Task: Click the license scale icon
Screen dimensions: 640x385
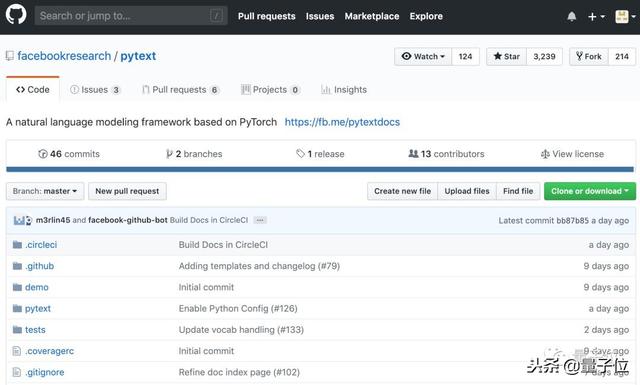Action: 545,154
